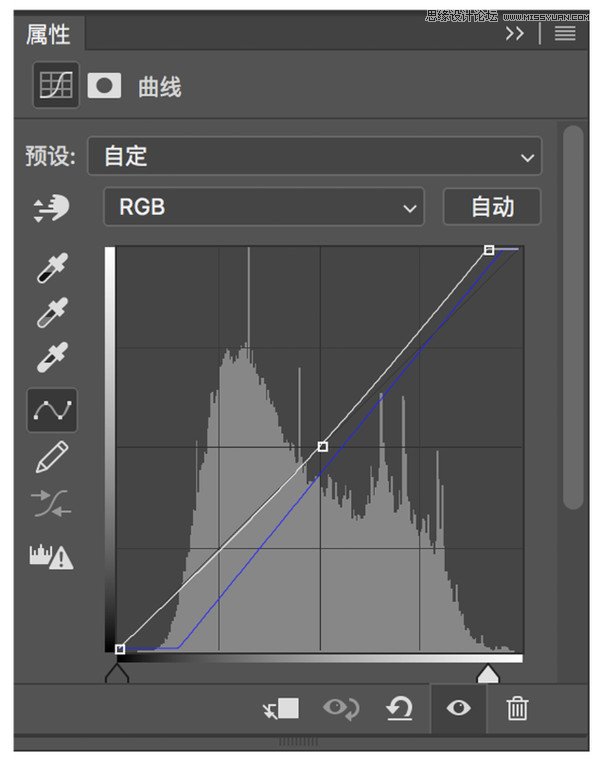Pick the black point eyedropper
This screenshot has height=761, width=600.
(52, 267)
